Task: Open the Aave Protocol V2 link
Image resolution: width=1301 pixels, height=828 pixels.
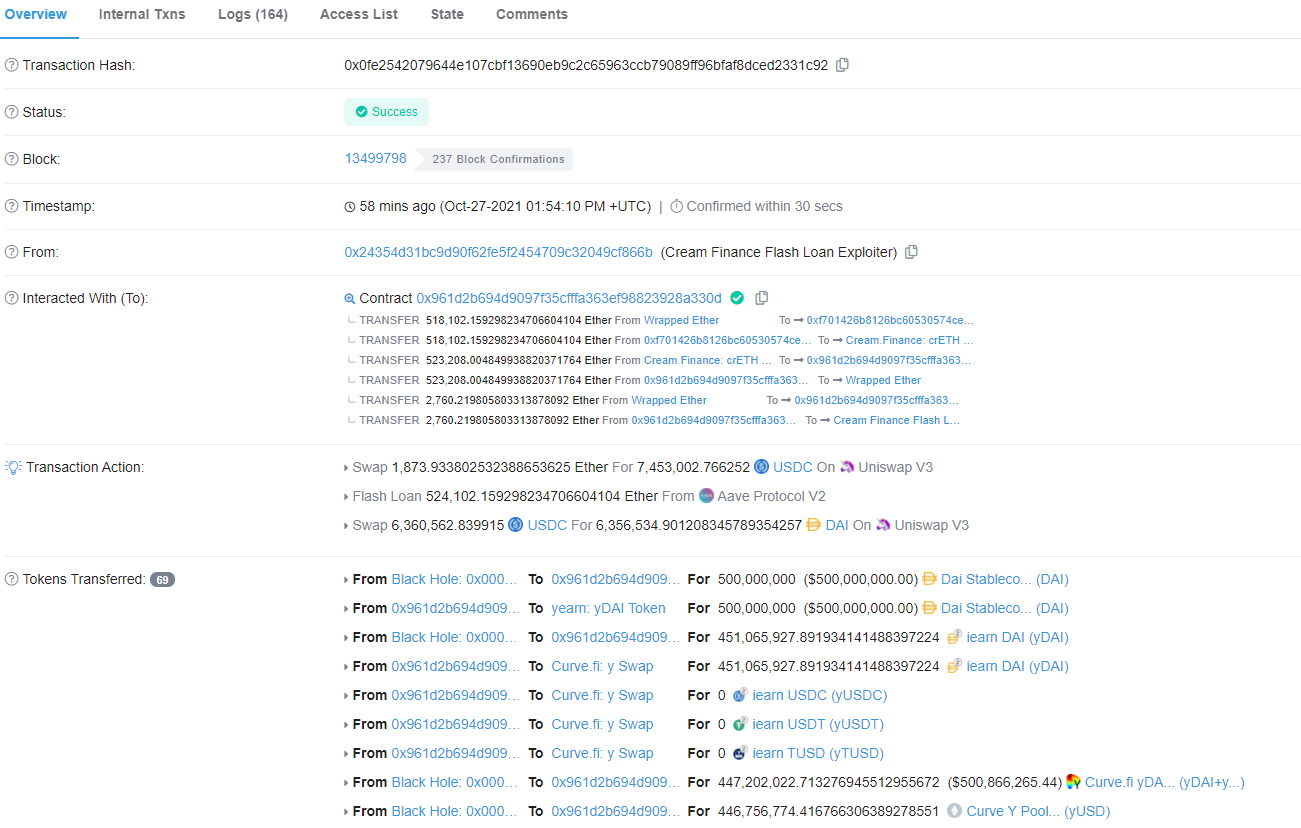Action: point(771,496)
